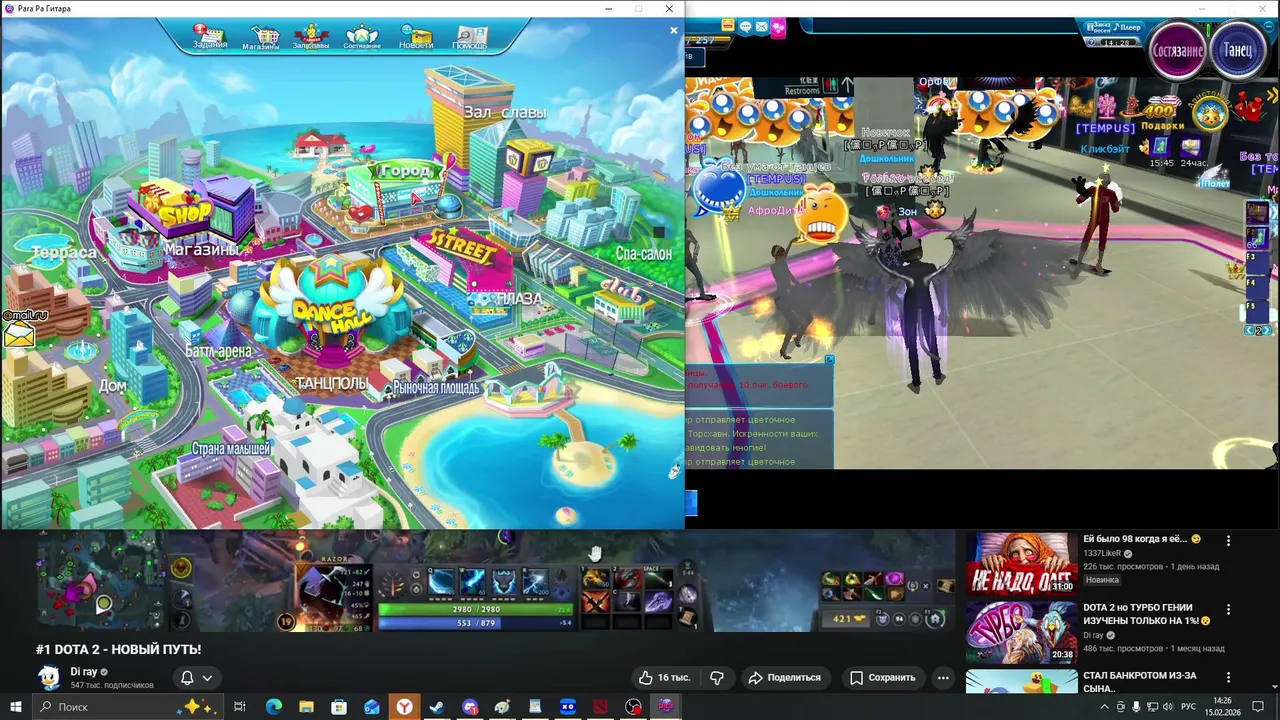Go to Батл-арена on the map

(218, 351)
